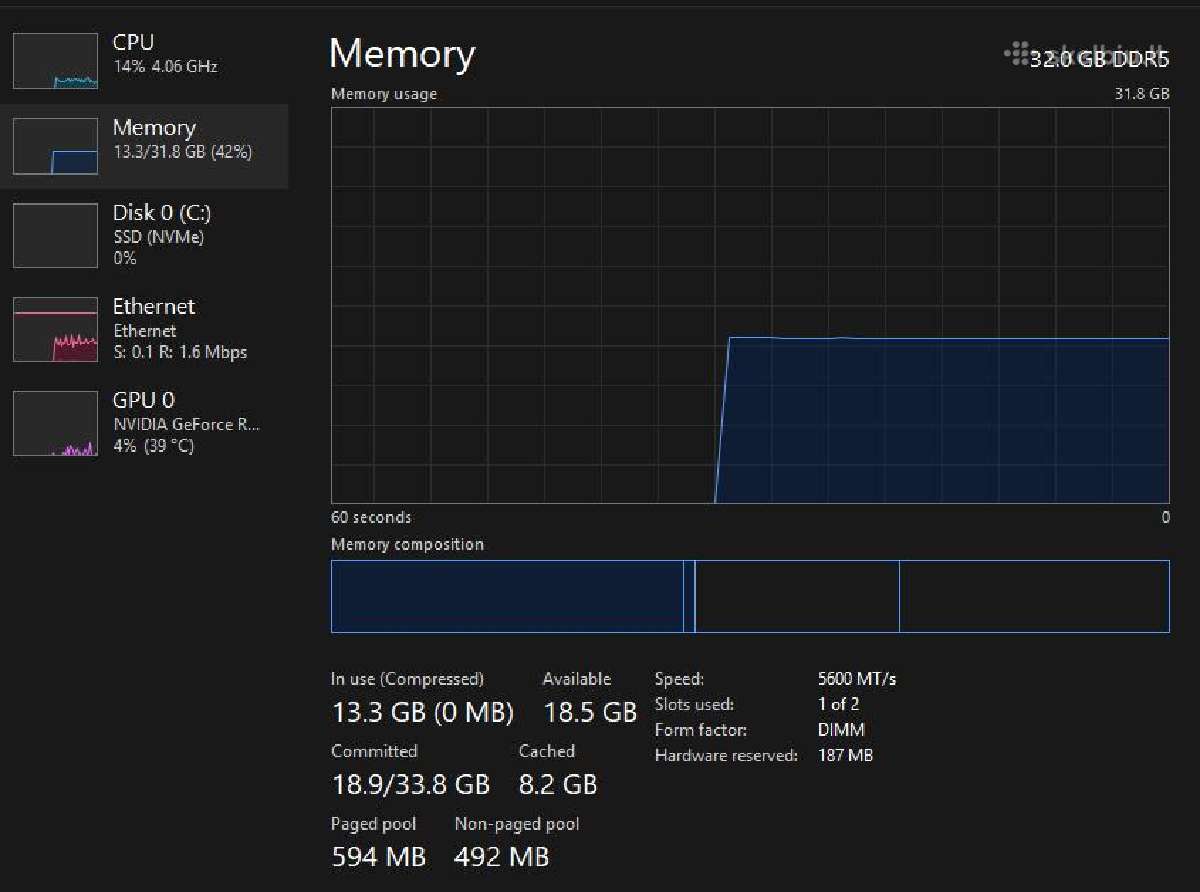Click the "DIMM" form factor value
Viewport: 1200px width, 892px height.
pyautogui.click(x=841, y=730)
